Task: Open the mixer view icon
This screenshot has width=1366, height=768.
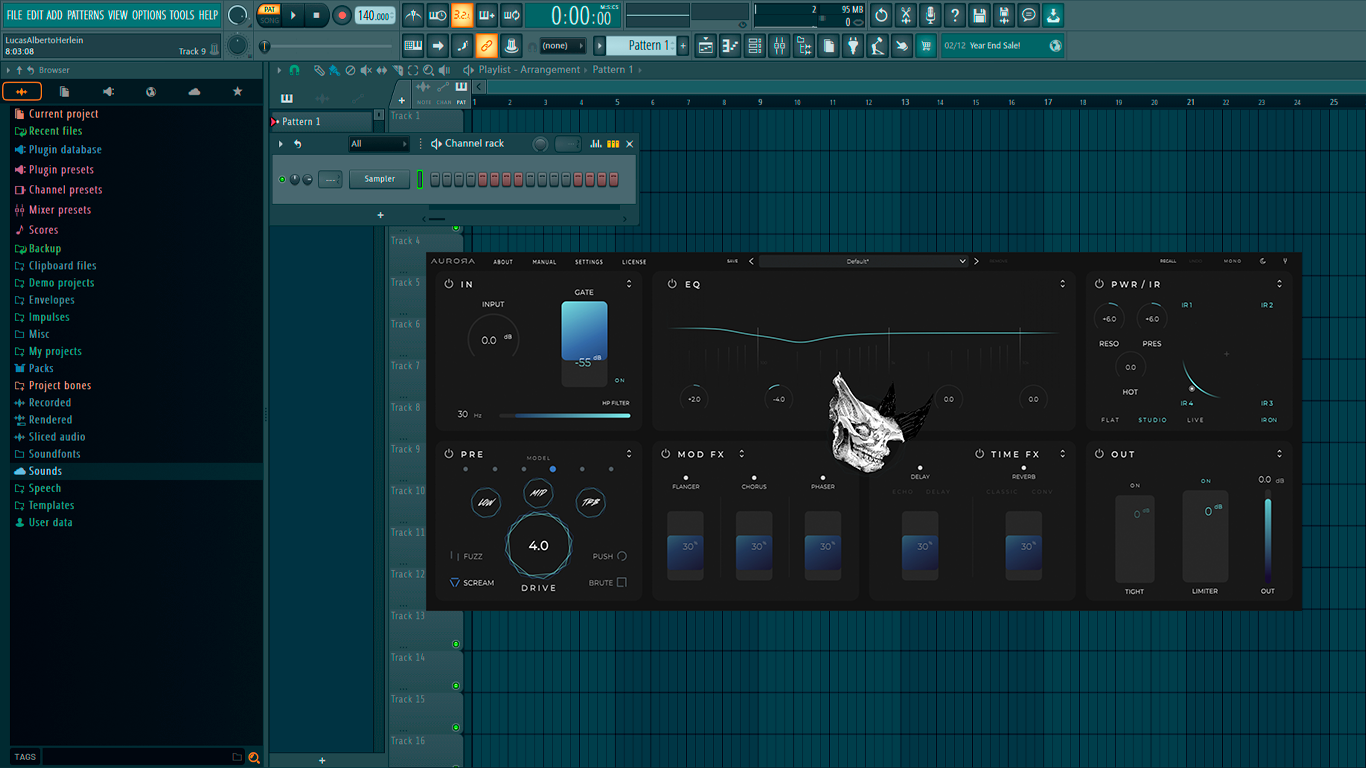Action: [779, 46]
